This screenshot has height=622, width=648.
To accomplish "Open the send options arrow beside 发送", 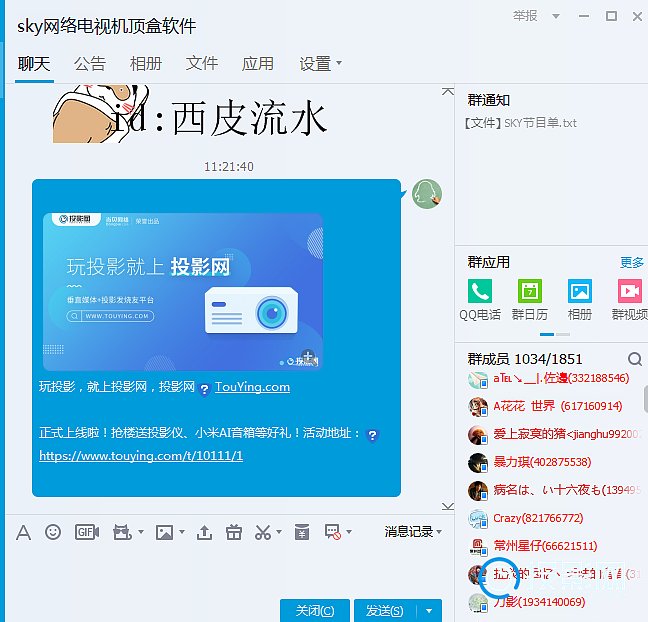I will click(429, 610).
